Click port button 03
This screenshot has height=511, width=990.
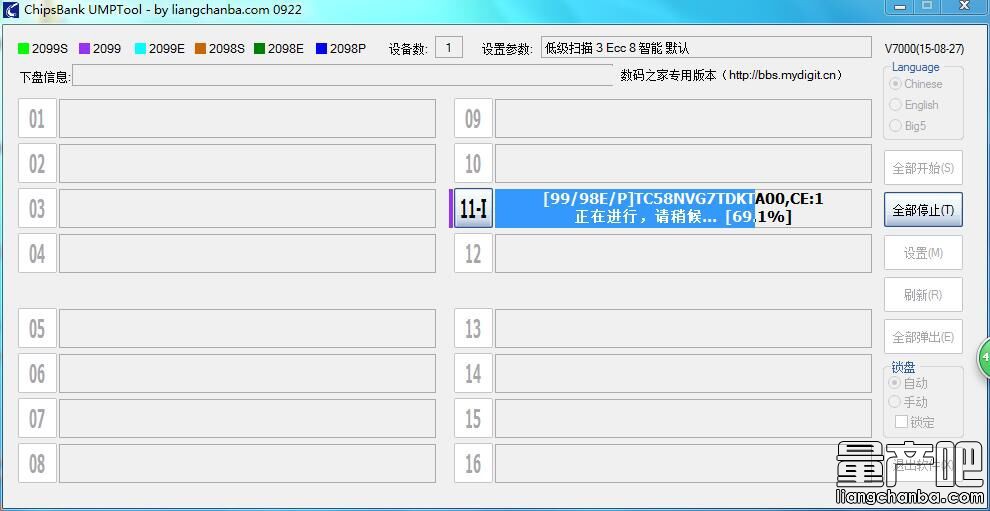(37, 208)
